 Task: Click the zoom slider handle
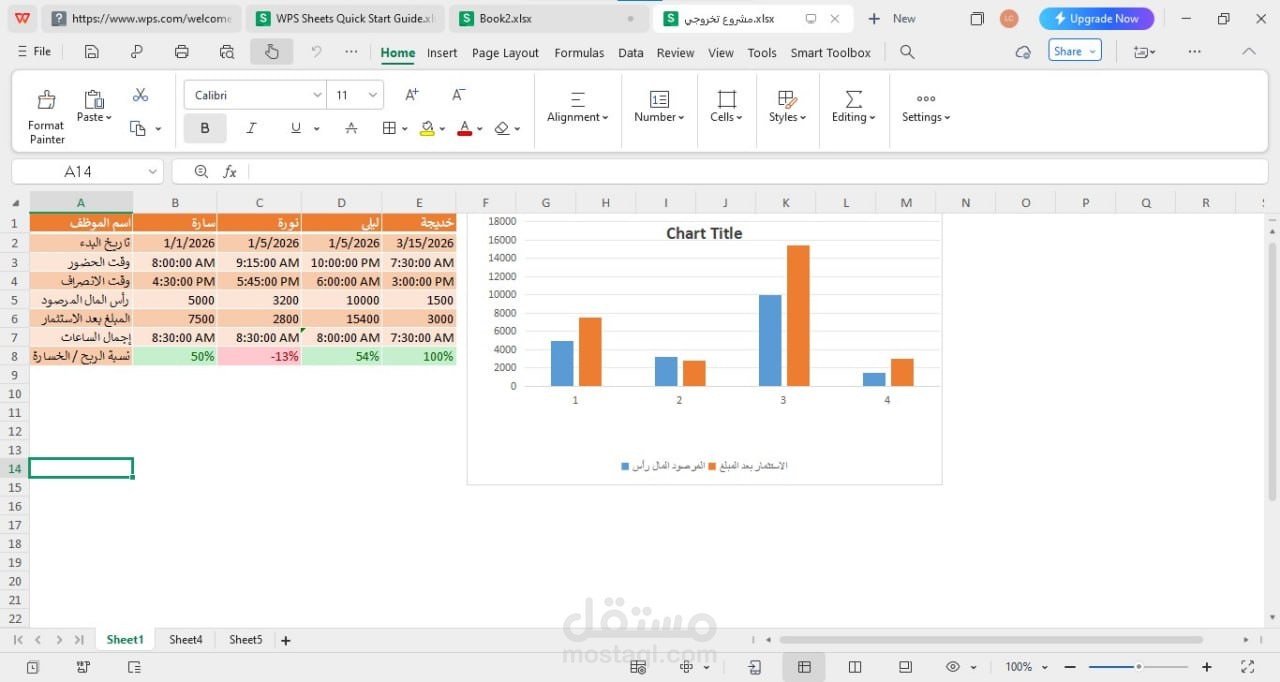pos(1138,667)
